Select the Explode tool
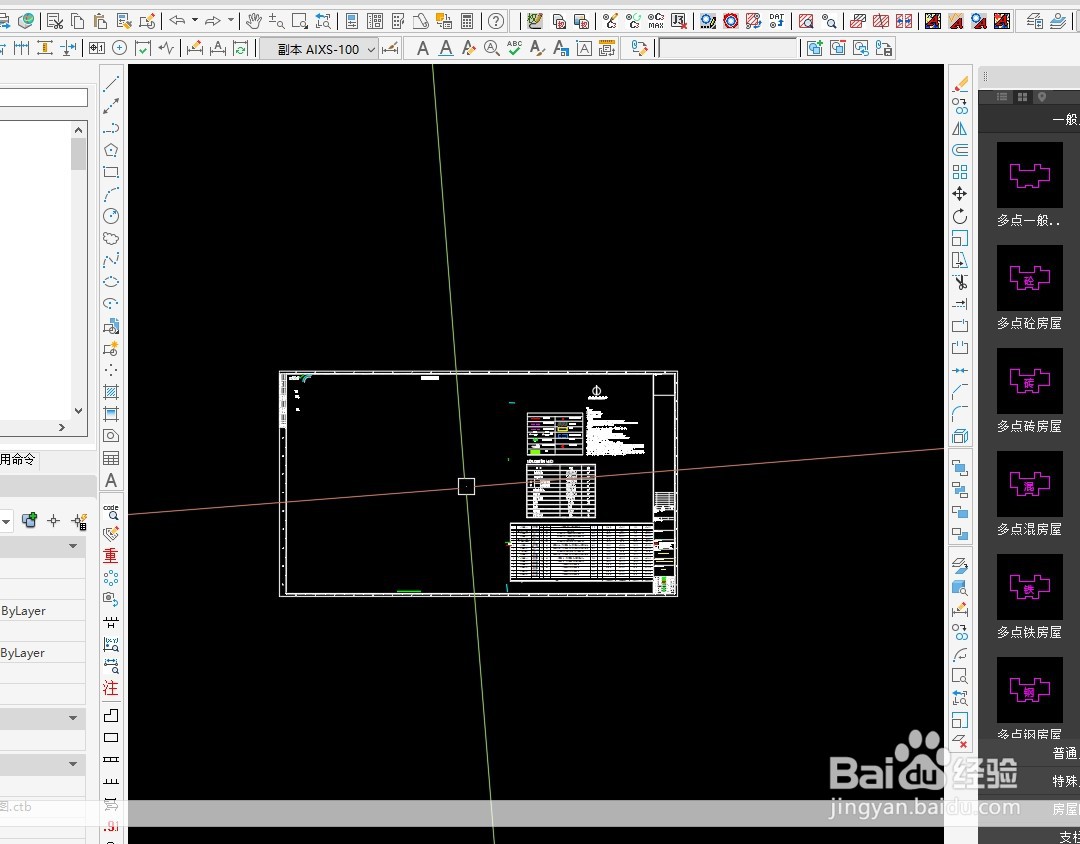1080x844 pixels. tap(960, 436)
